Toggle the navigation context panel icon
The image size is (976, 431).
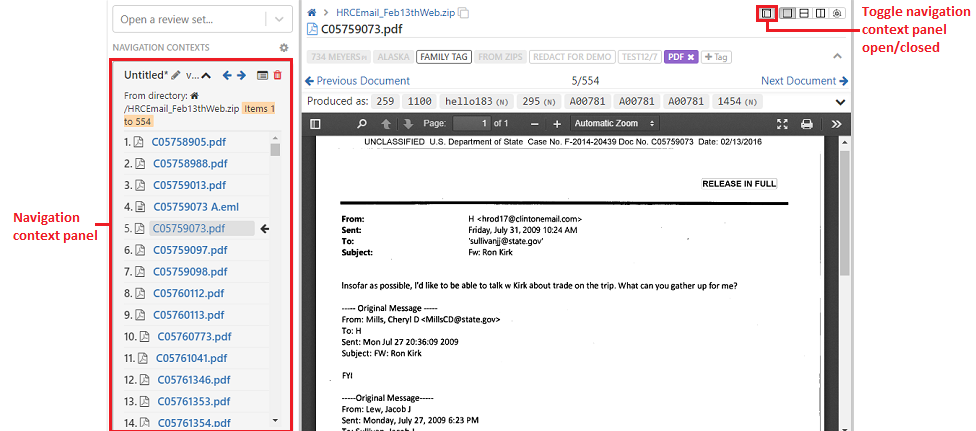pyautogui.click(x=767, y=12)
